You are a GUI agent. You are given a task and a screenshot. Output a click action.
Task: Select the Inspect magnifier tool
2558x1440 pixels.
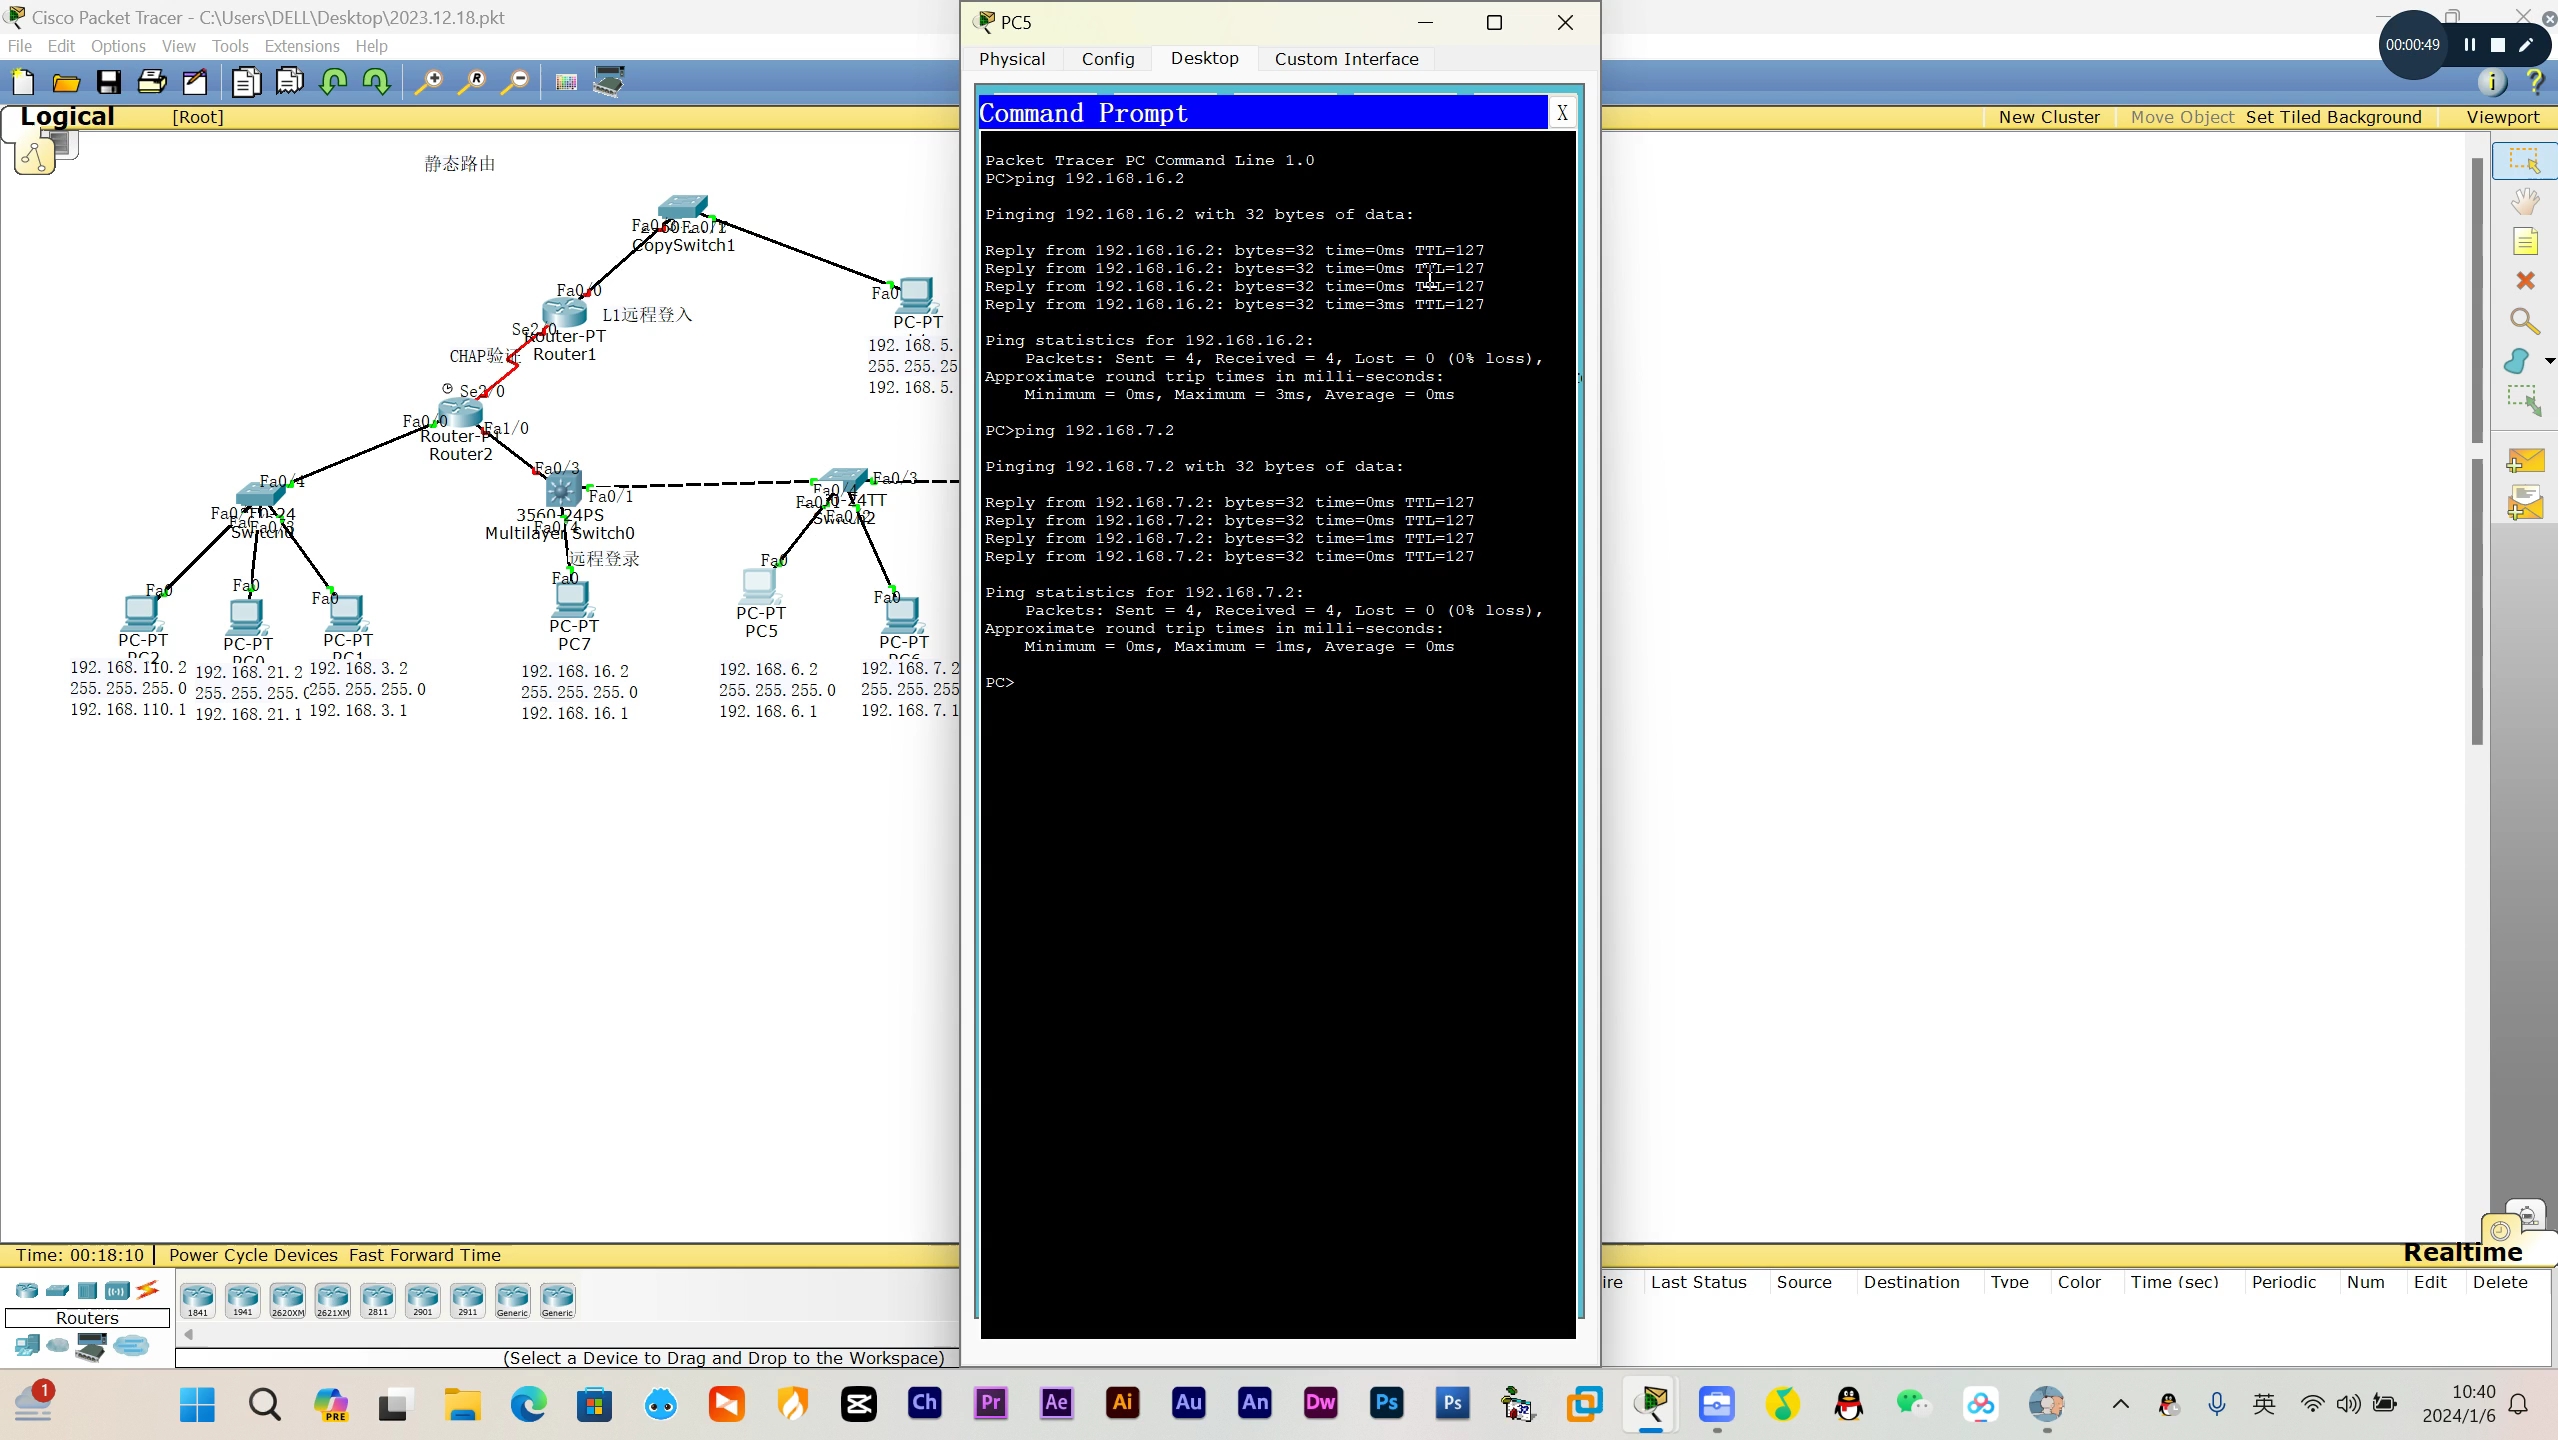2524,321
